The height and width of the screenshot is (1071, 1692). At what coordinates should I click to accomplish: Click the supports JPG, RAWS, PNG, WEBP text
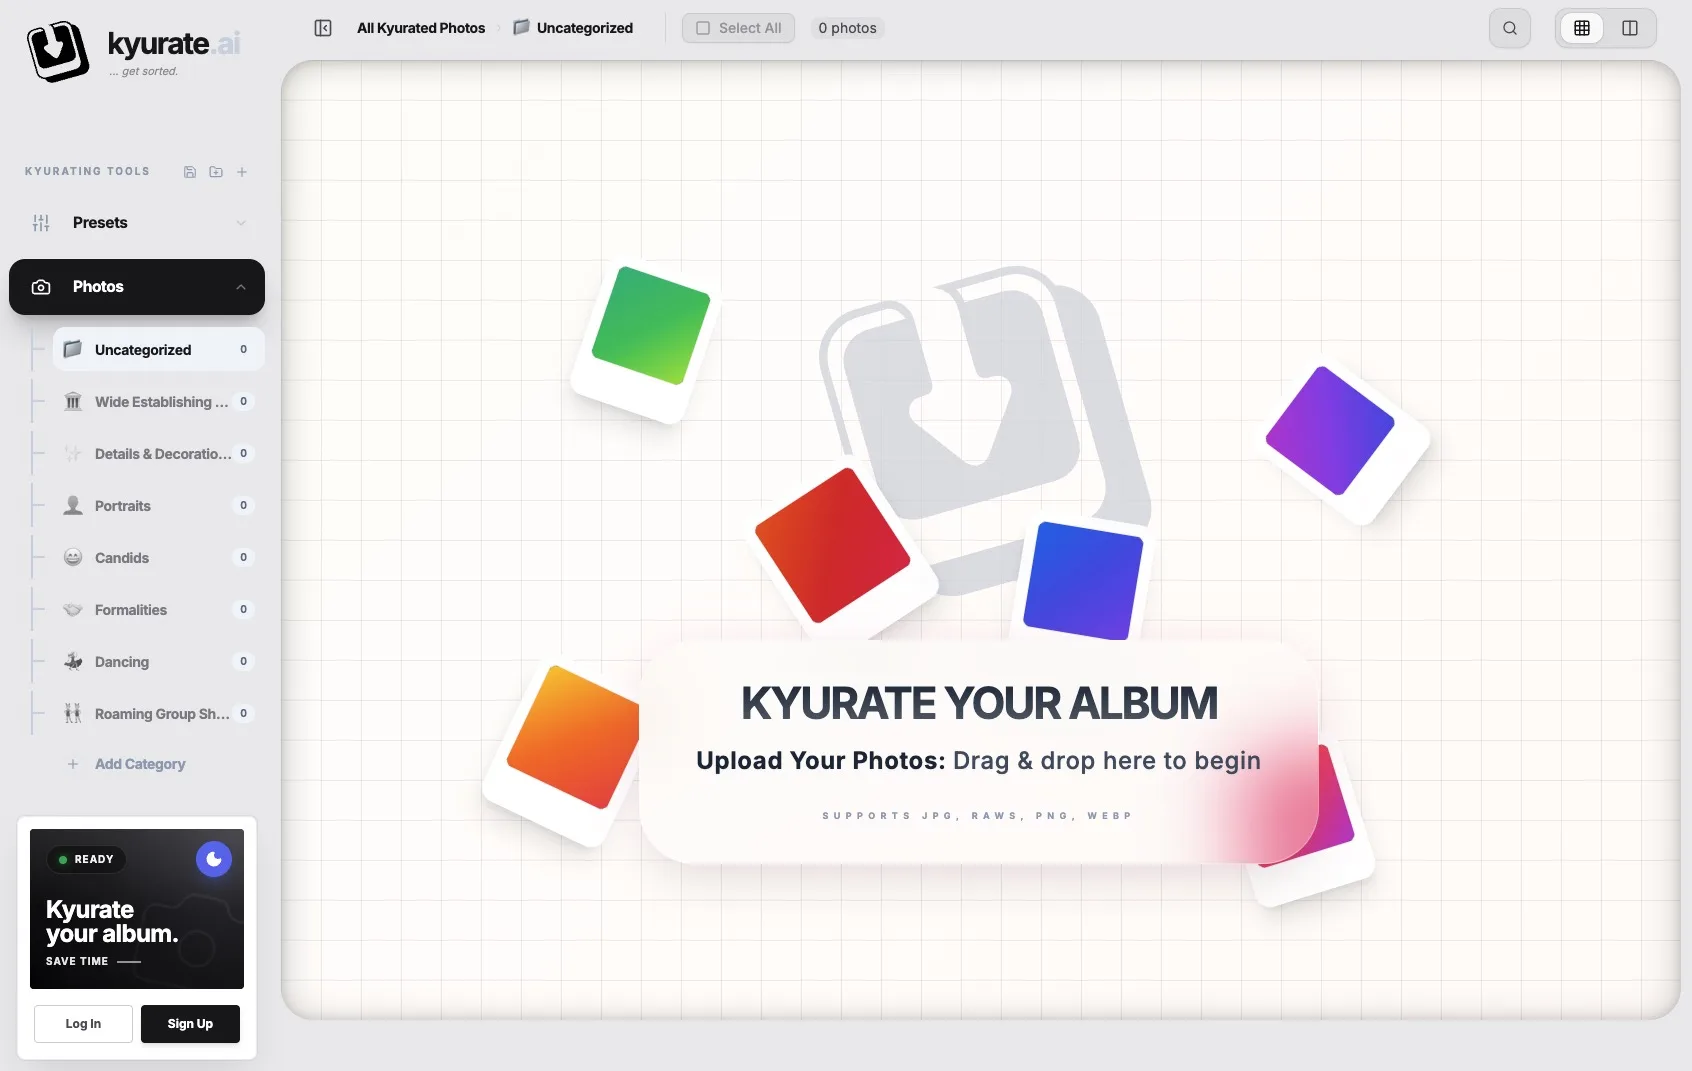point(977,816)
